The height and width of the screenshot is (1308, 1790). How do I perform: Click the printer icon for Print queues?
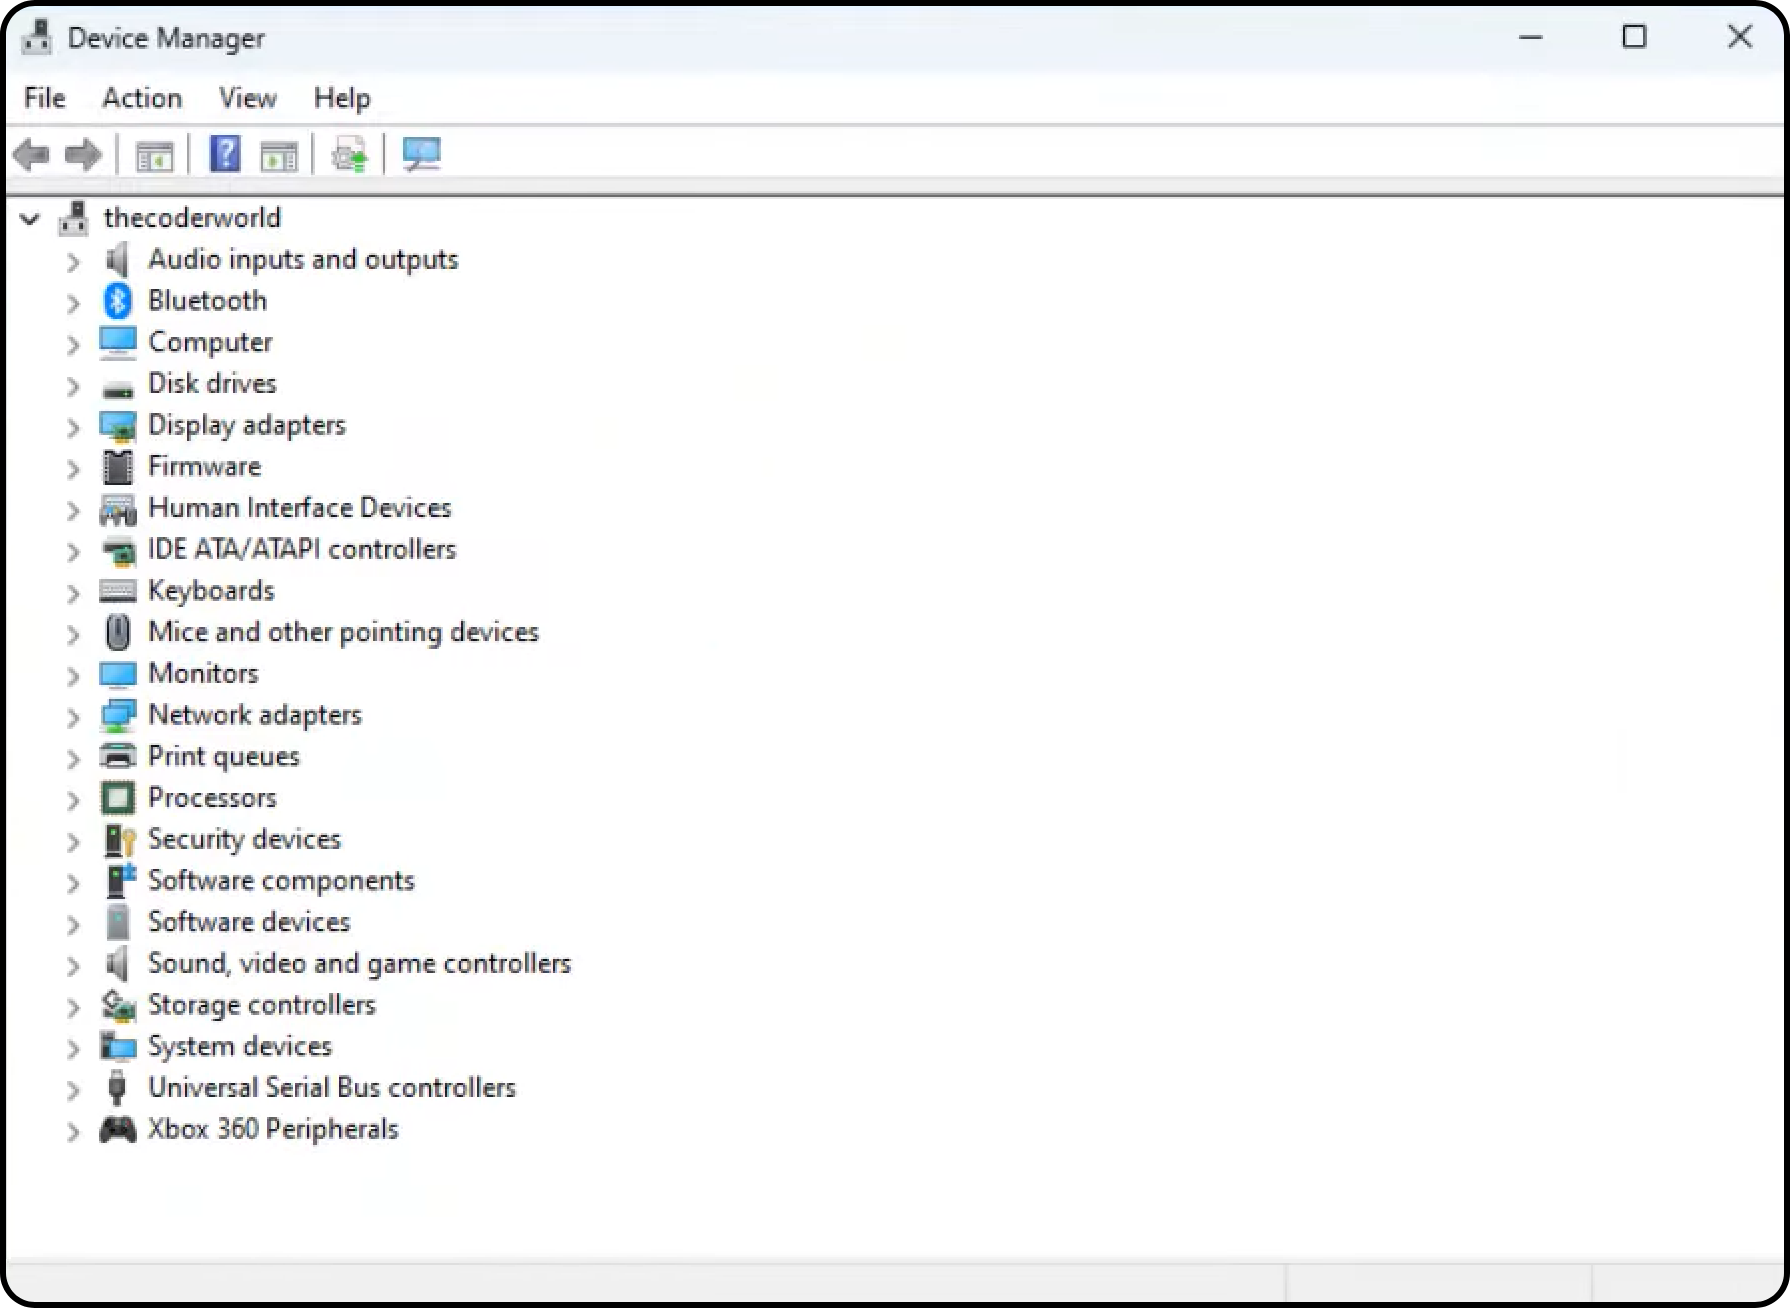click(x=118, y=757)
